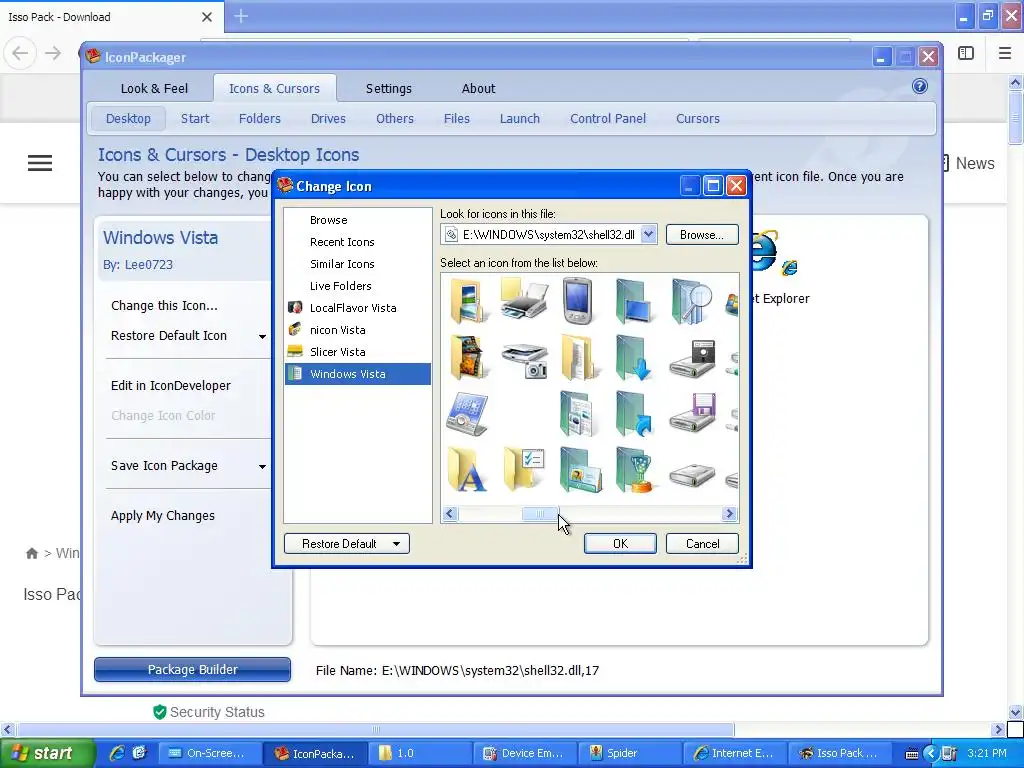Select the pictures folder icon in the list
The image size is (1024, 768).
(468, 301)
